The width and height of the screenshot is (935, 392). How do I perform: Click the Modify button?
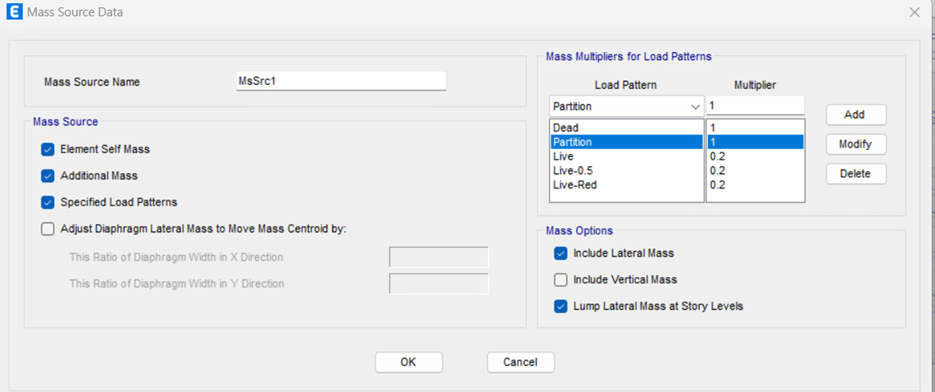856,144
